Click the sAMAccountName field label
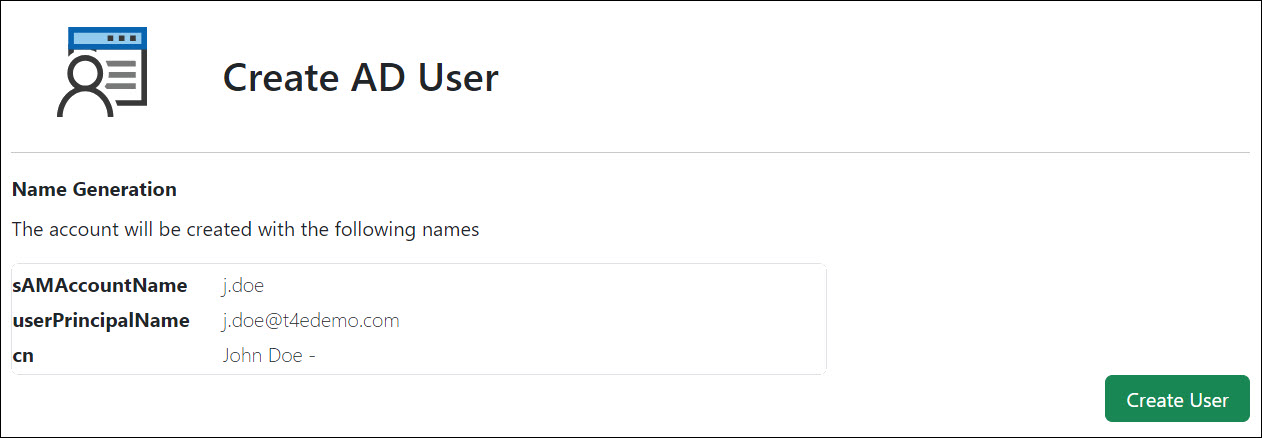Viewport: 1262px width, 438px height. (99, 286)
